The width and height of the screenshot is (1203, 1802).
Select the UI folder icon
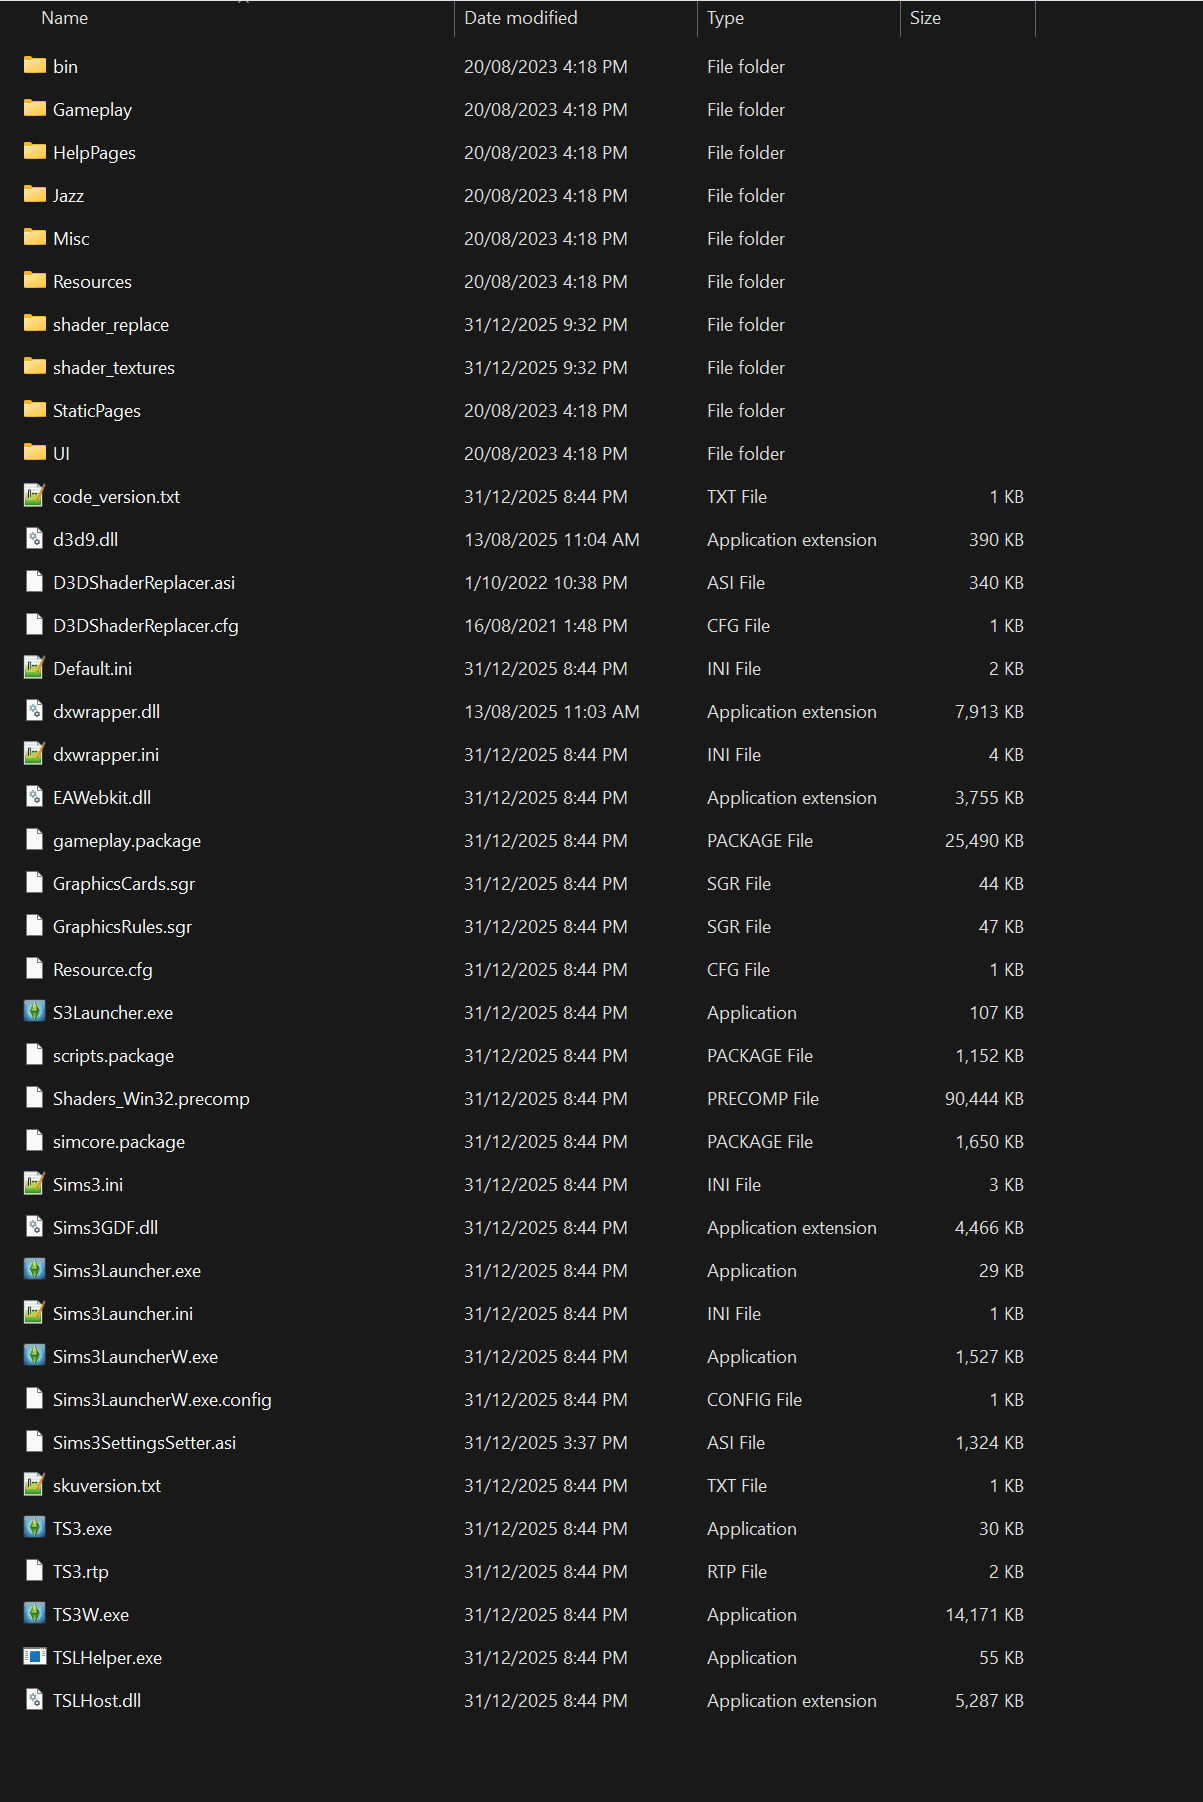point(35,453)
